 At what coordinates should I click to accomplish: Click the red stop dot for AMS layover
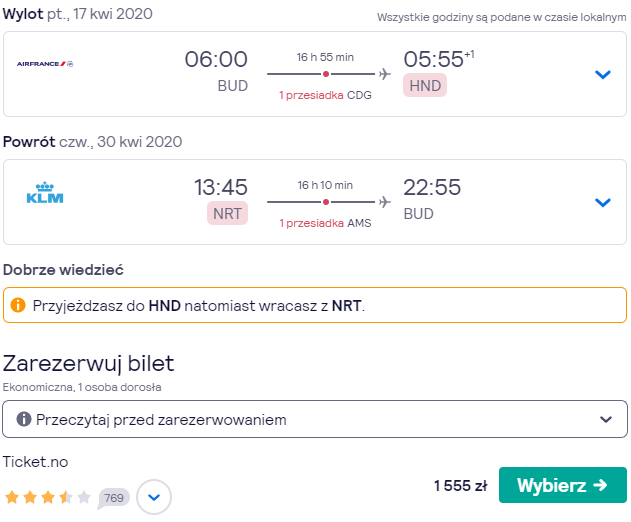tap(326, 202)
